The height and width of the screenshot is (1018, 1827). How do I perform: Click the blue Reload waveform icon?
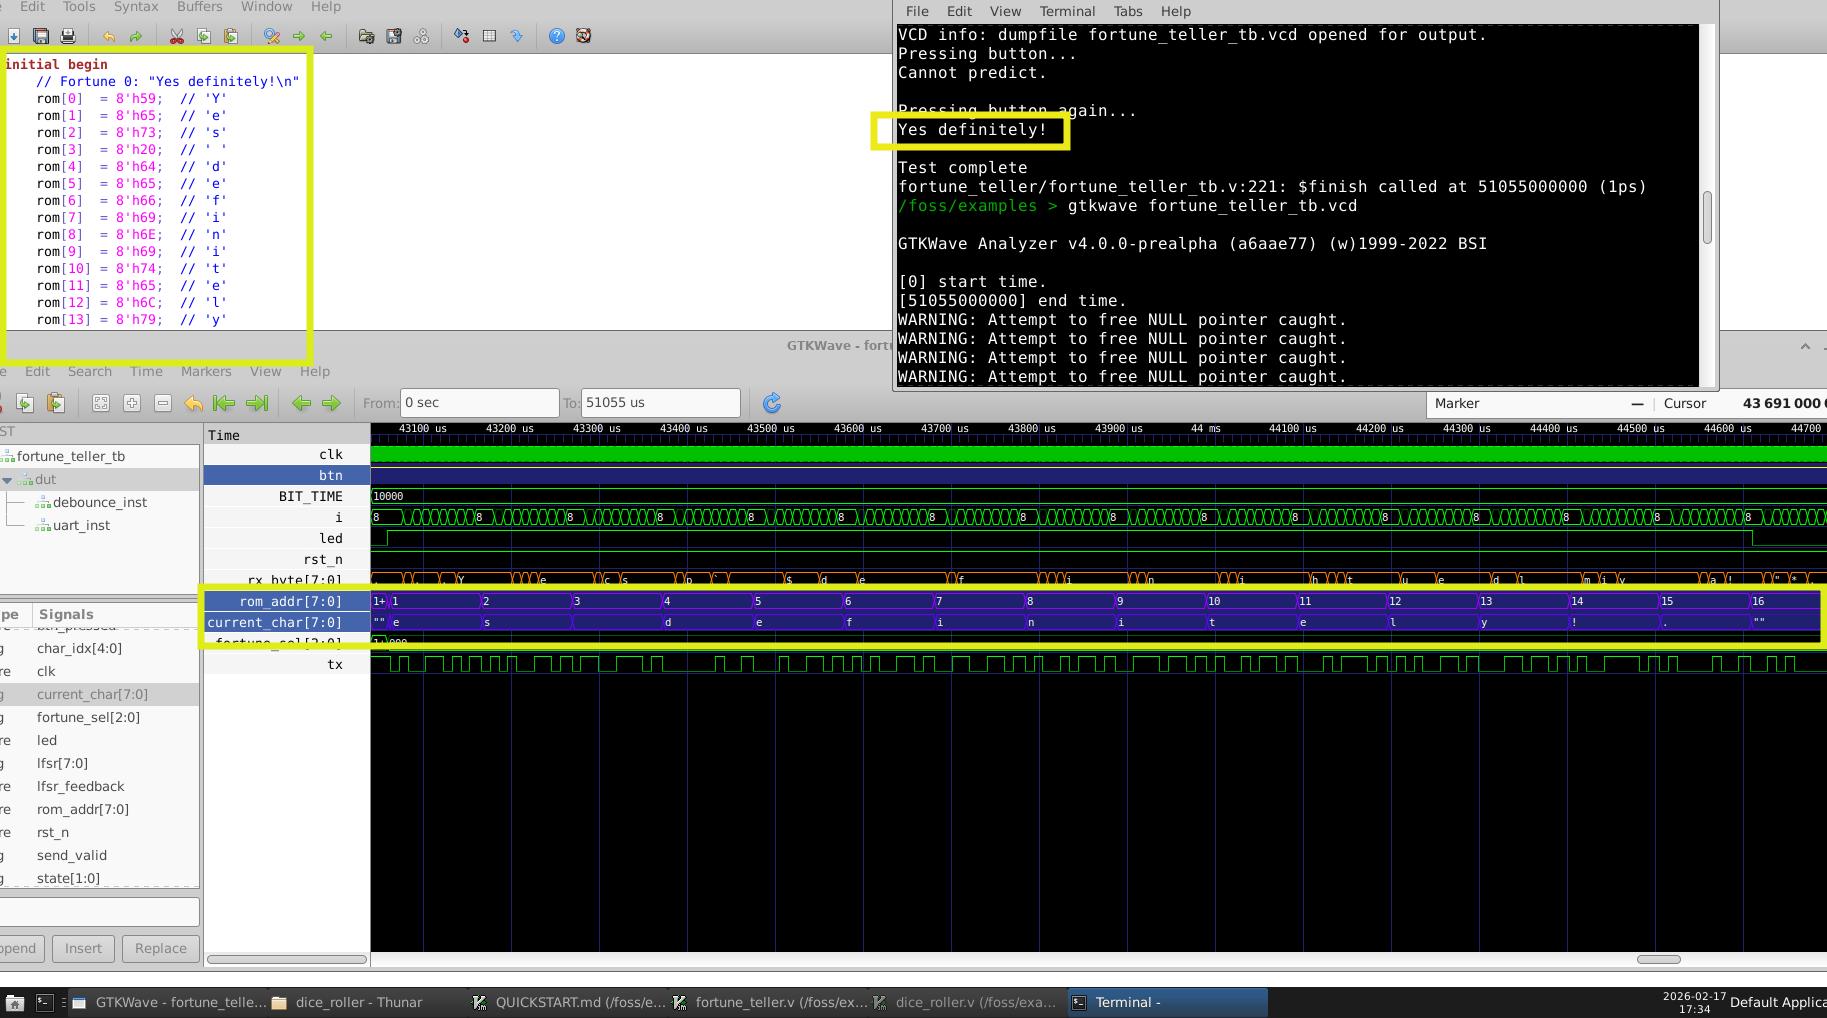[771, 403]
